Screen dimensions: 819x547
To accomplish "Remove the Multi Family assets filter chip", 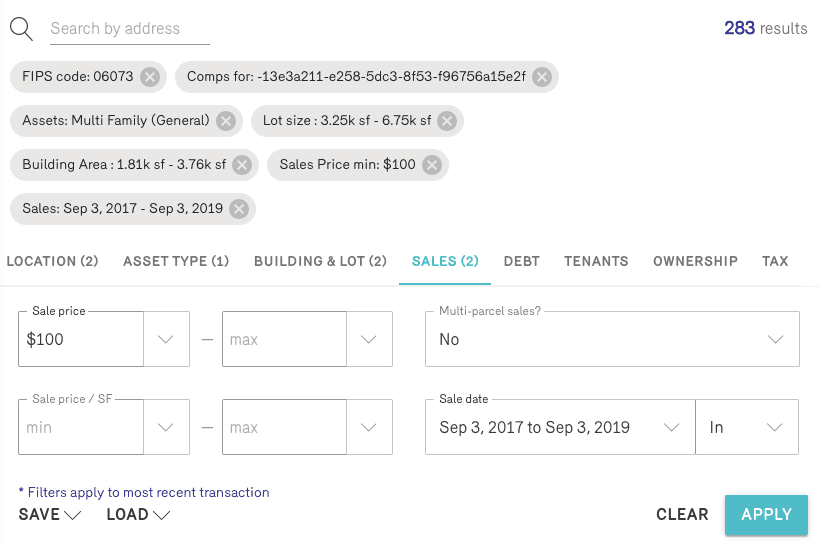I will coord(226,121).
